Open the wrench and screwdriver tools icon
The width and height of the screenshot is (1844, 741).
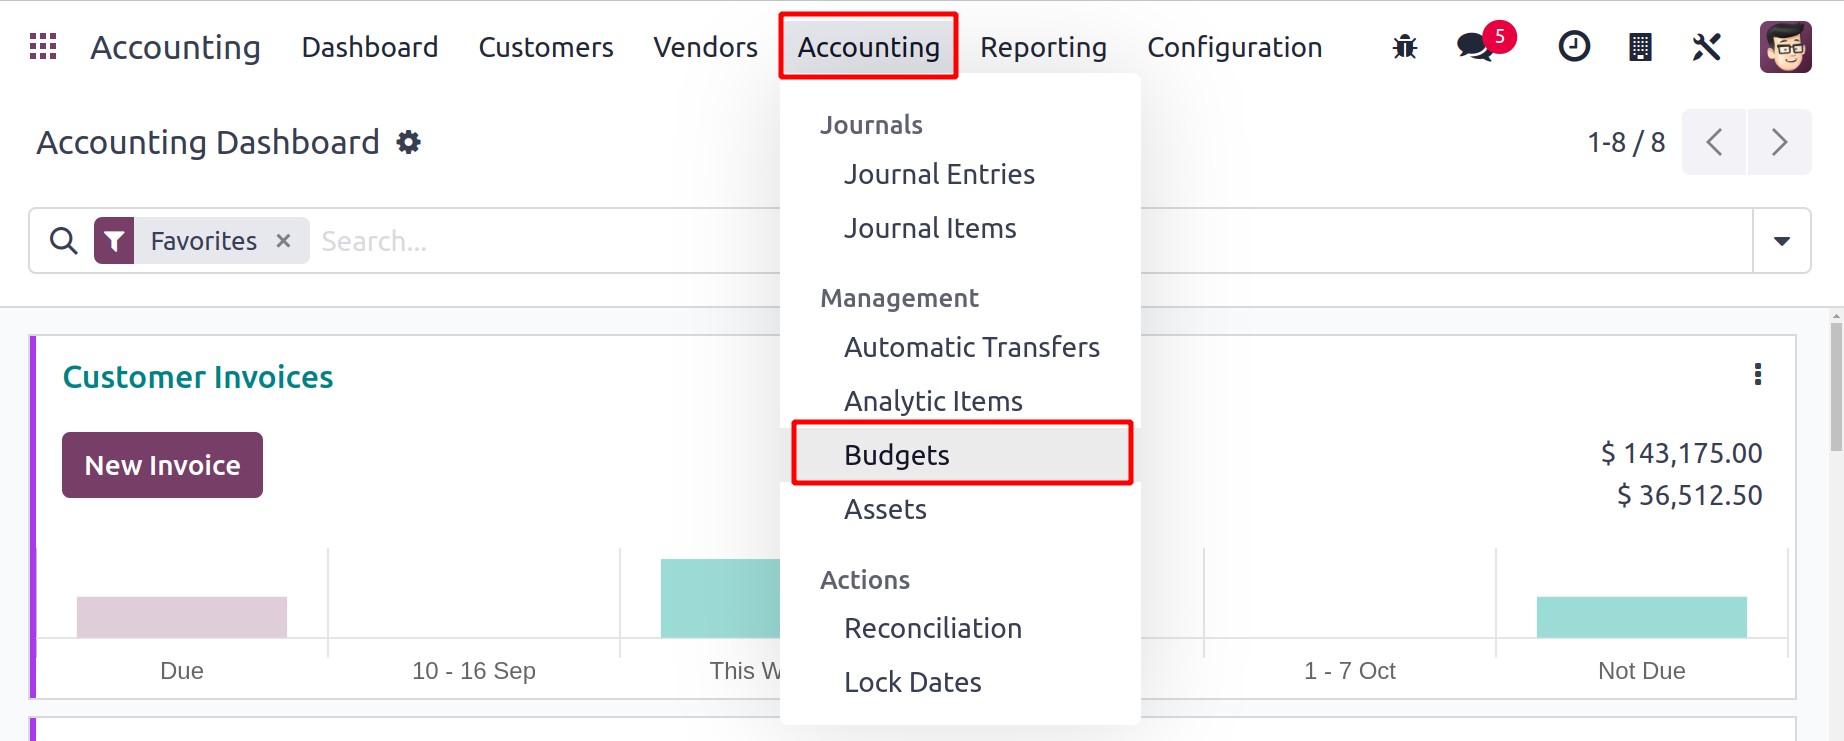(1706, 47)
